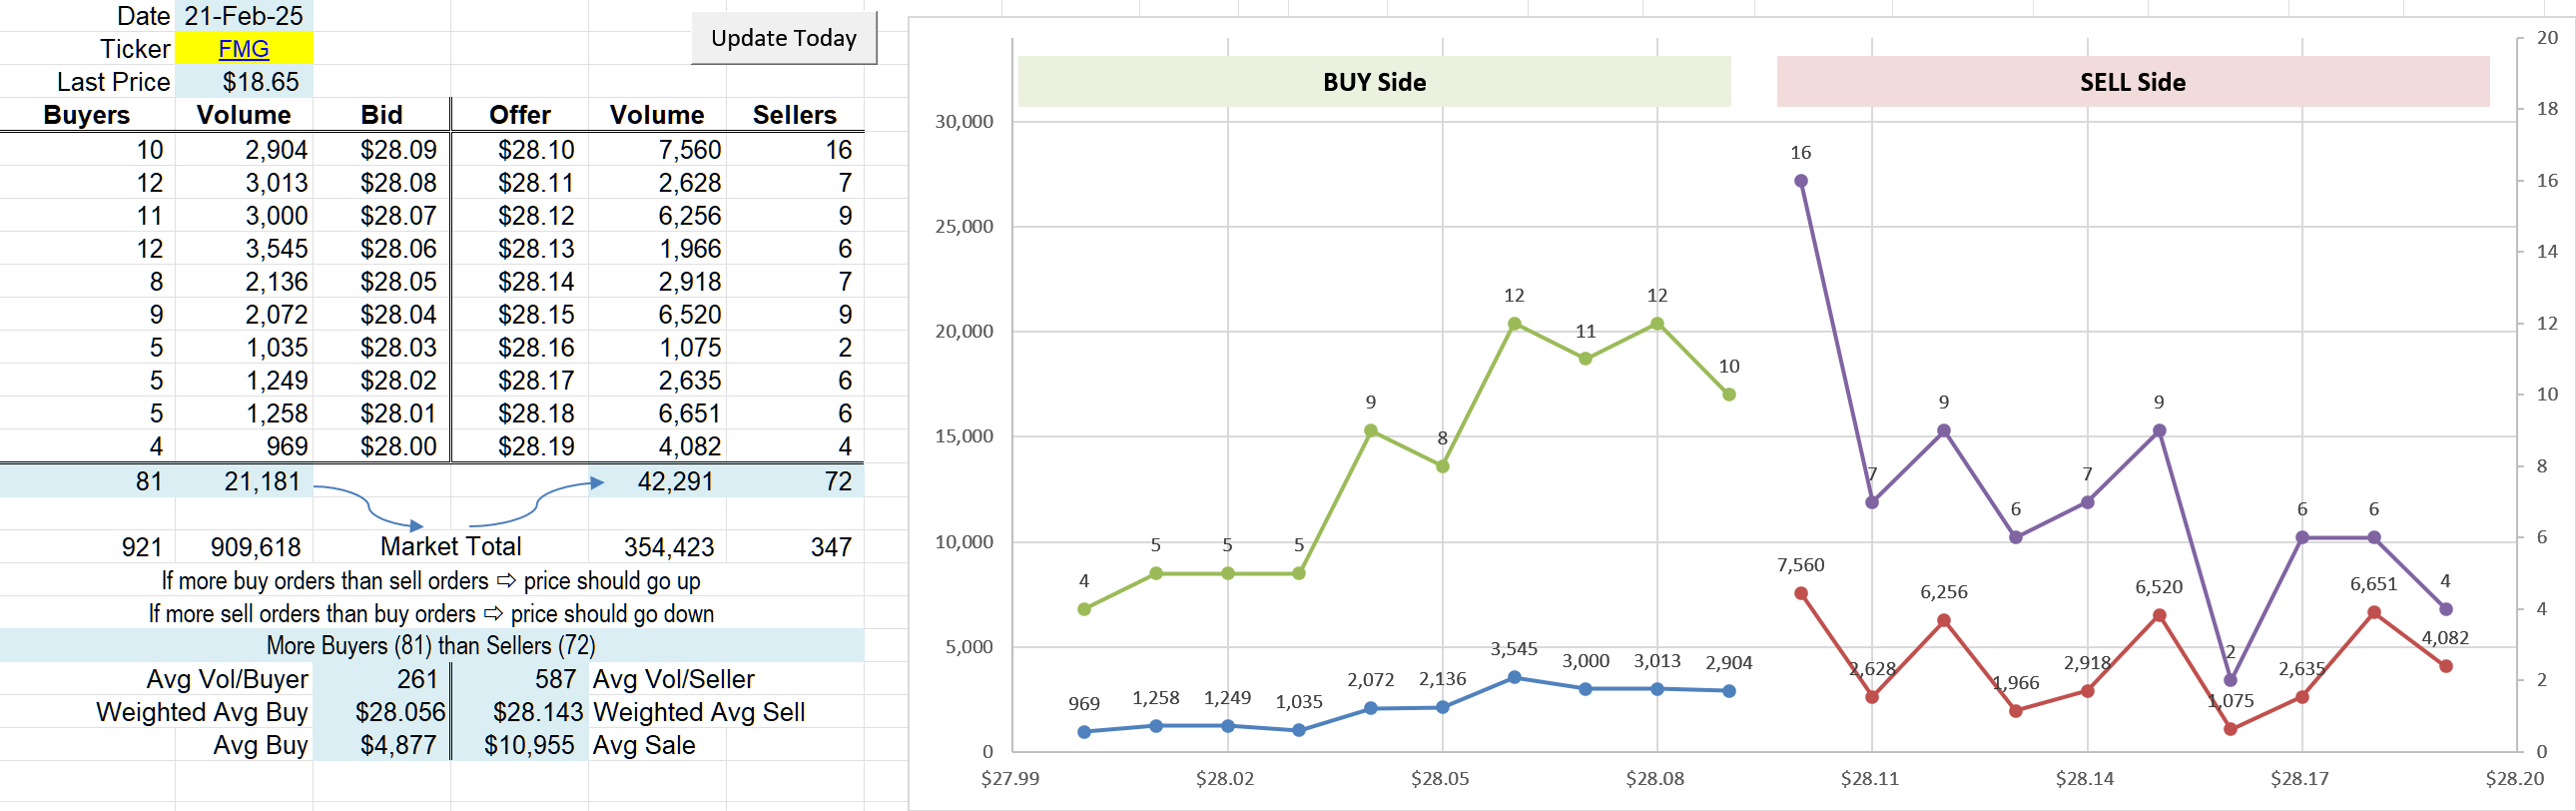2576x811 pixels.
Task: Select the More Buyers than Sellers cell
Action: click(x=430, y=646)
